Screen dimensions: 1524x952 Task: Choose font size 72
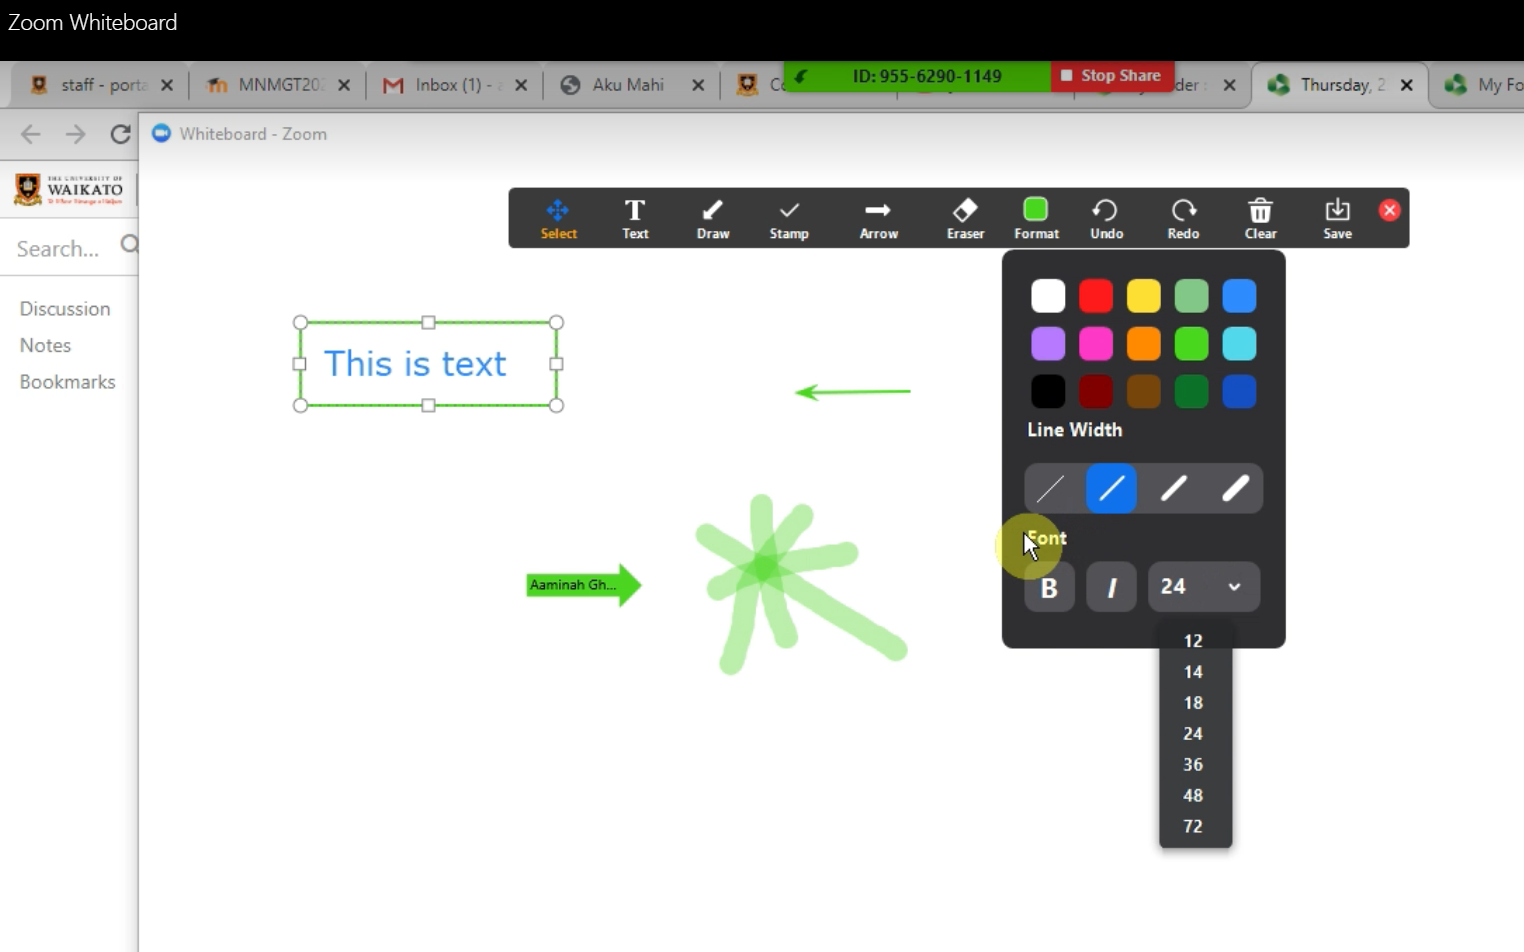pyautogui.click(x=1194, y=827)
